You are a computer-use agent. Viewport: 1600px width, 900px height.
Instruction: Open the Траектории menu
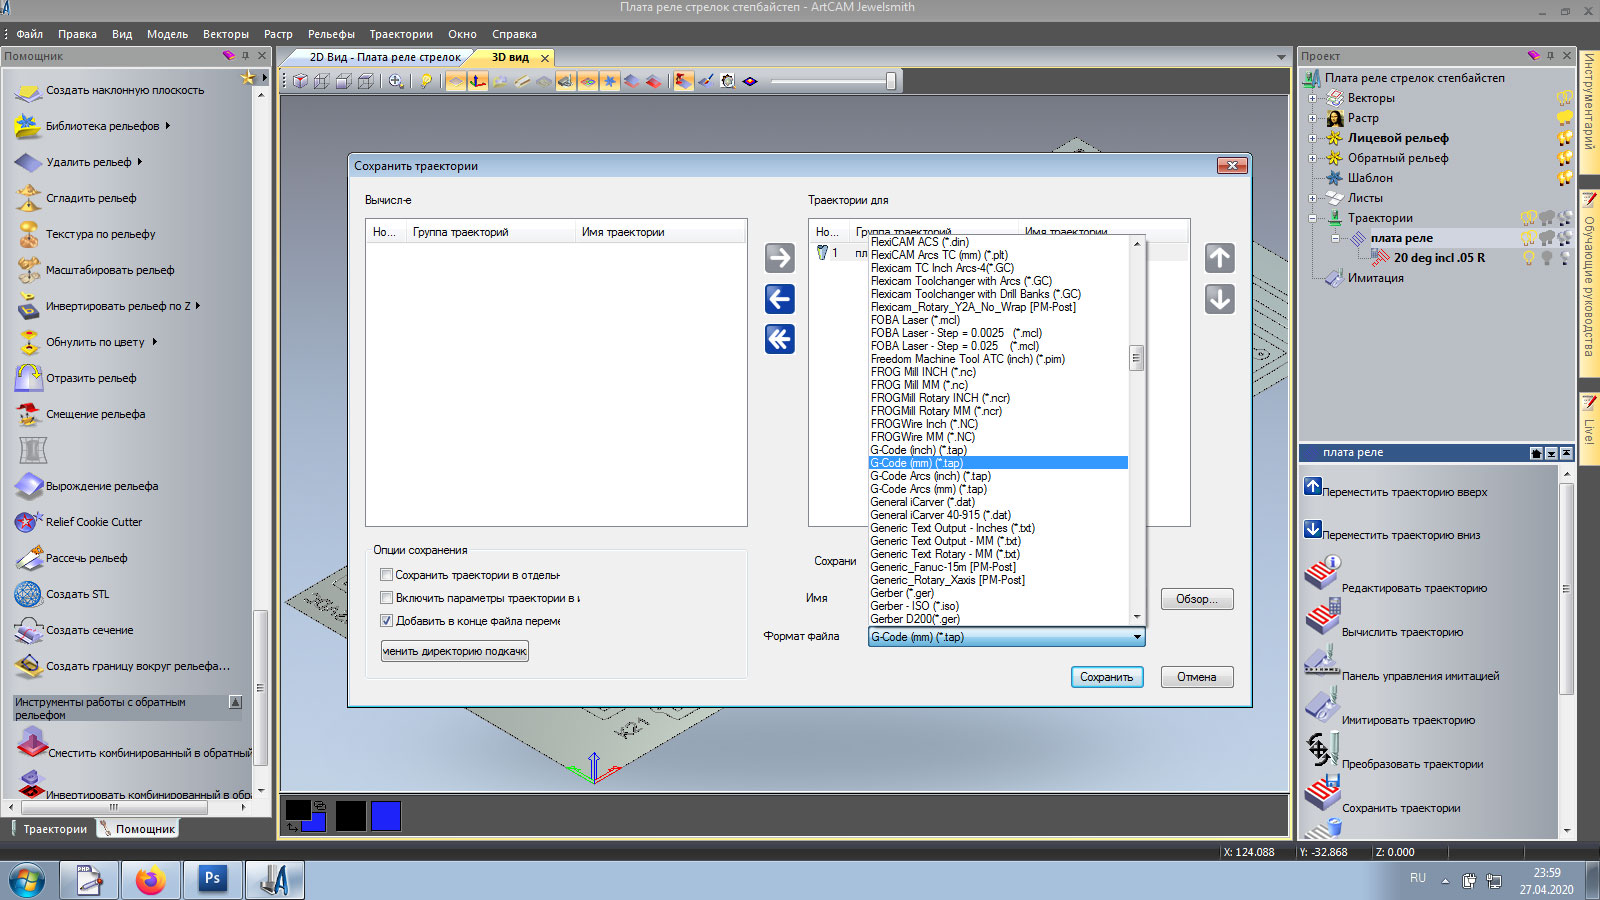[x=401, y=34]
